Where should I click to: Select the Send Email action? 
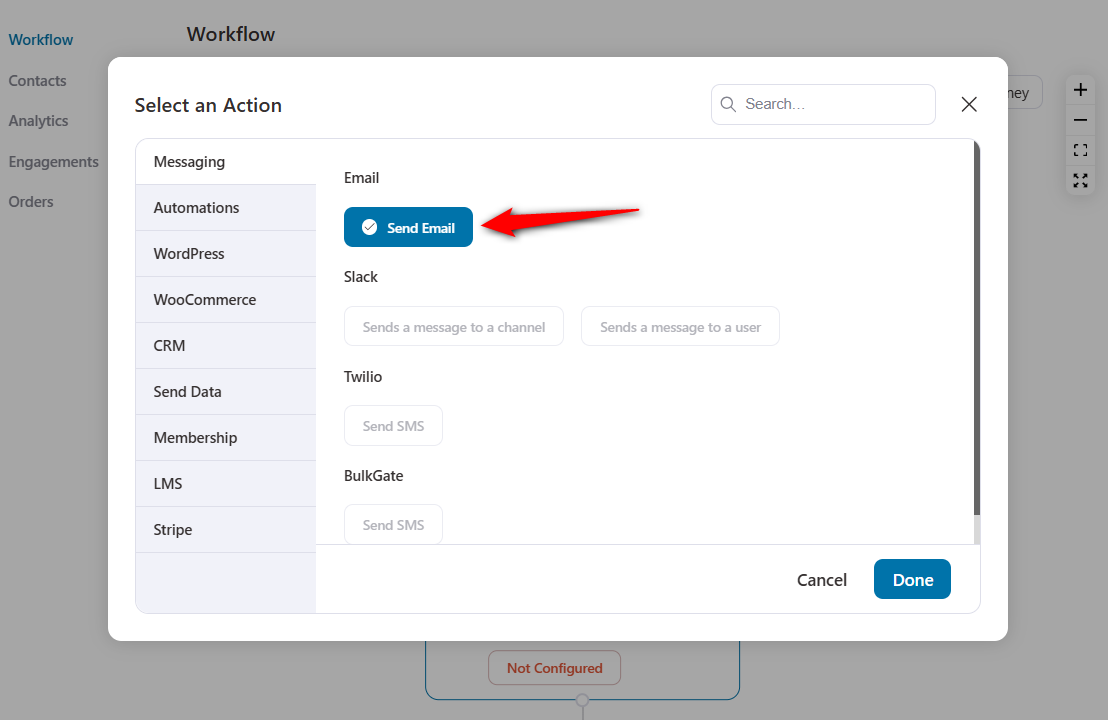click(x=408, y=227)
